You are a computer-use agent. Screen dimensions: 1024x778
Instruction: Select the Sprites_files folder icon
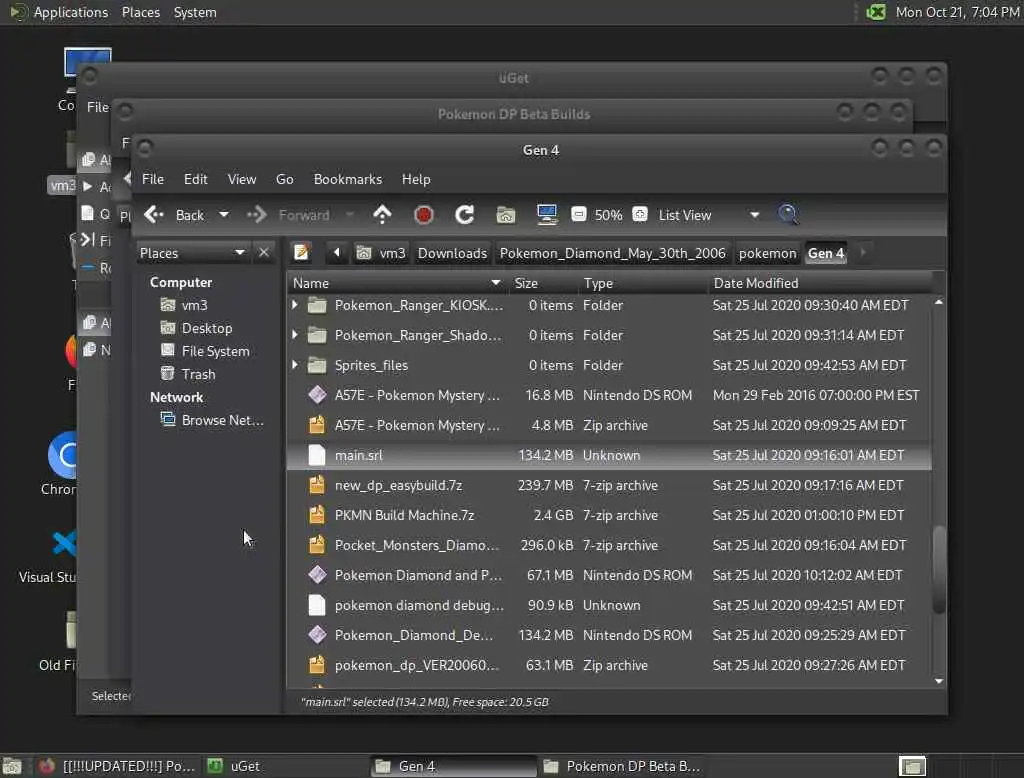coord(317,365)
